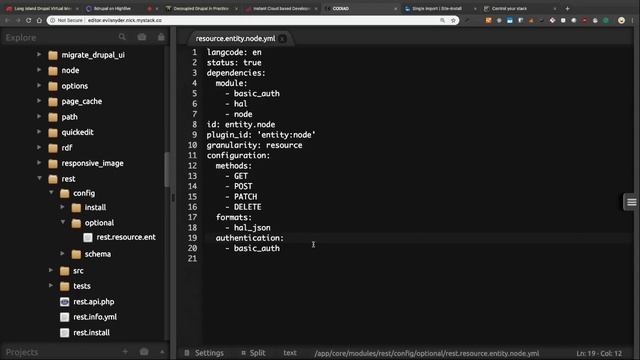This screenshot has width=640, height=360.
Task: Open editor Settings in bottom bar
Action: [x=204, y=353]
